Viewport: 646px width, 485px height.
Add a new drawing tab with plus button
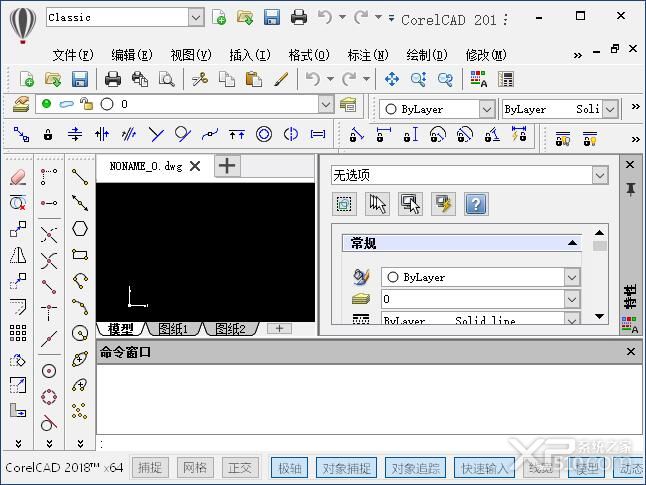point(227,166)
